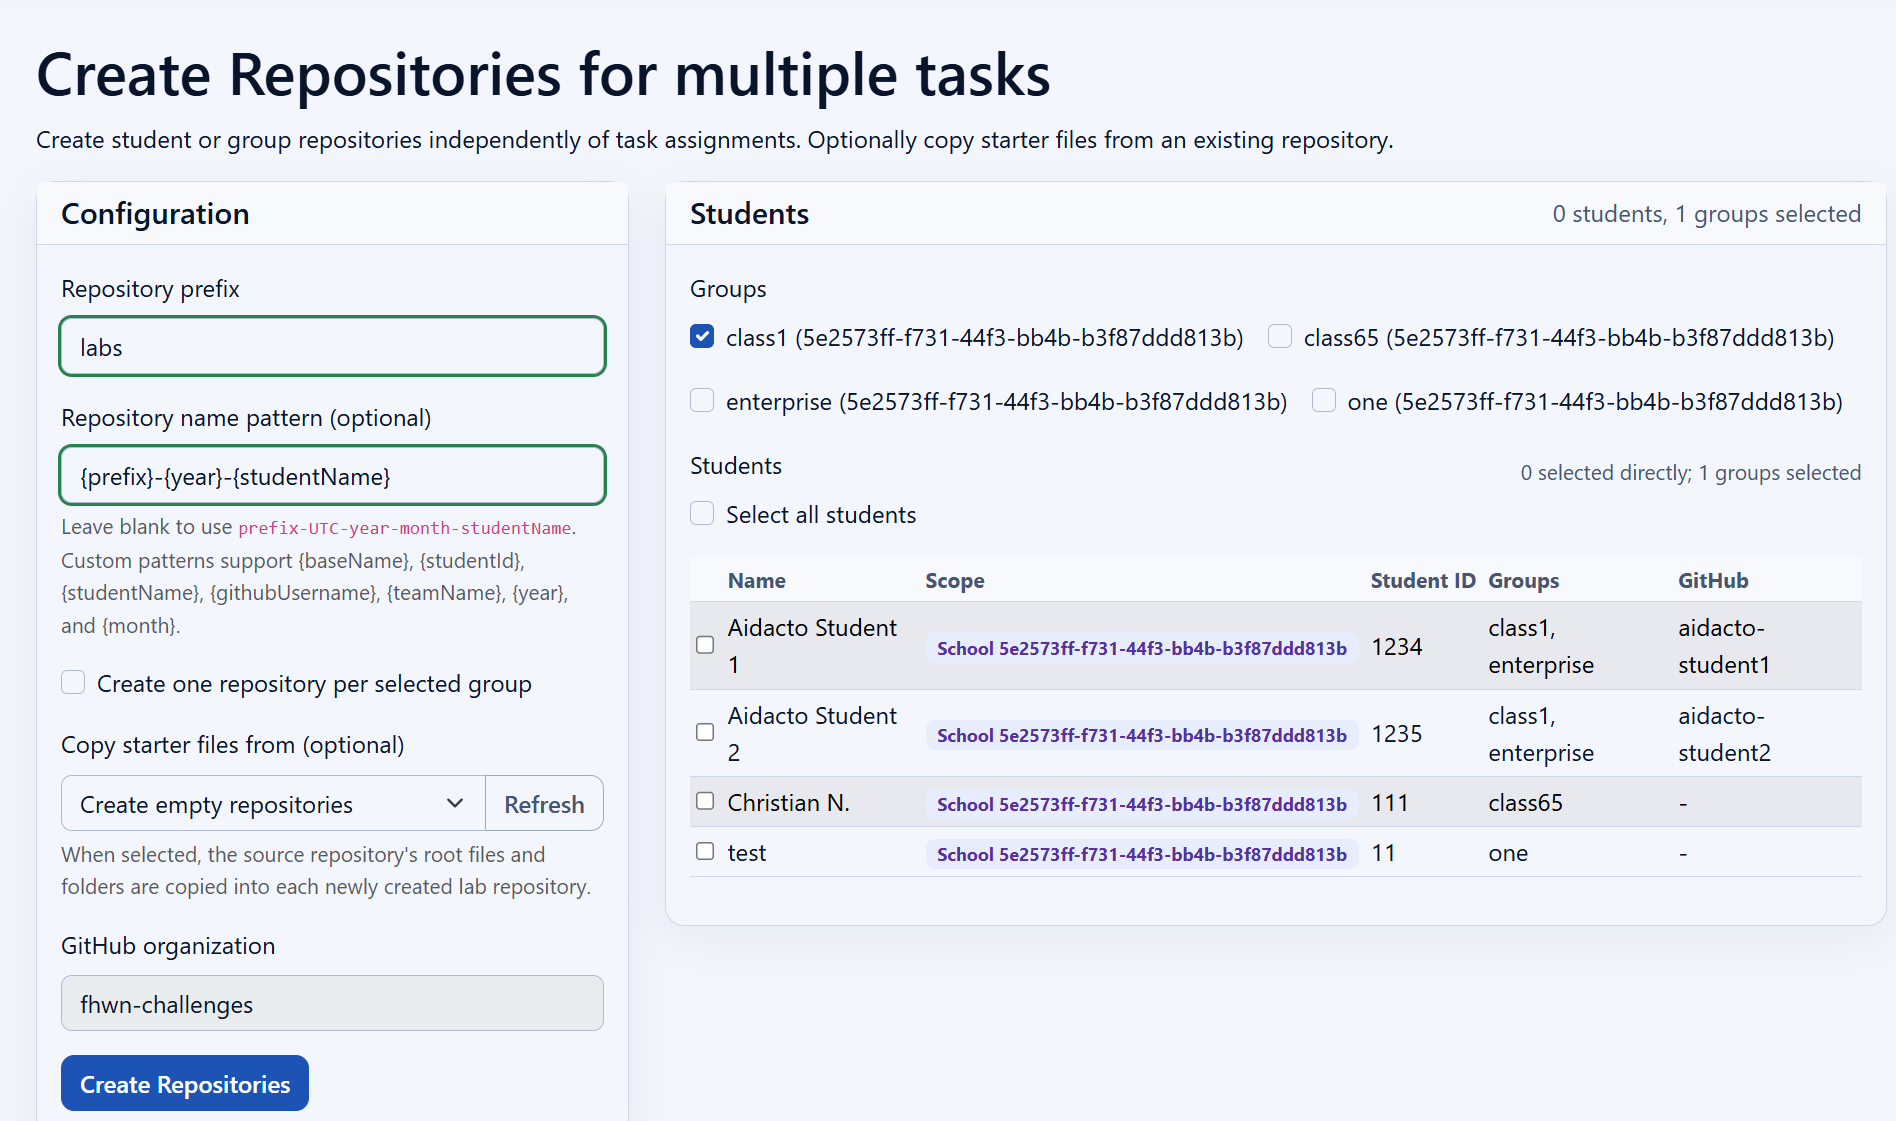Select Aidacto Student 1 row checkbox

(x=705, y=645)
